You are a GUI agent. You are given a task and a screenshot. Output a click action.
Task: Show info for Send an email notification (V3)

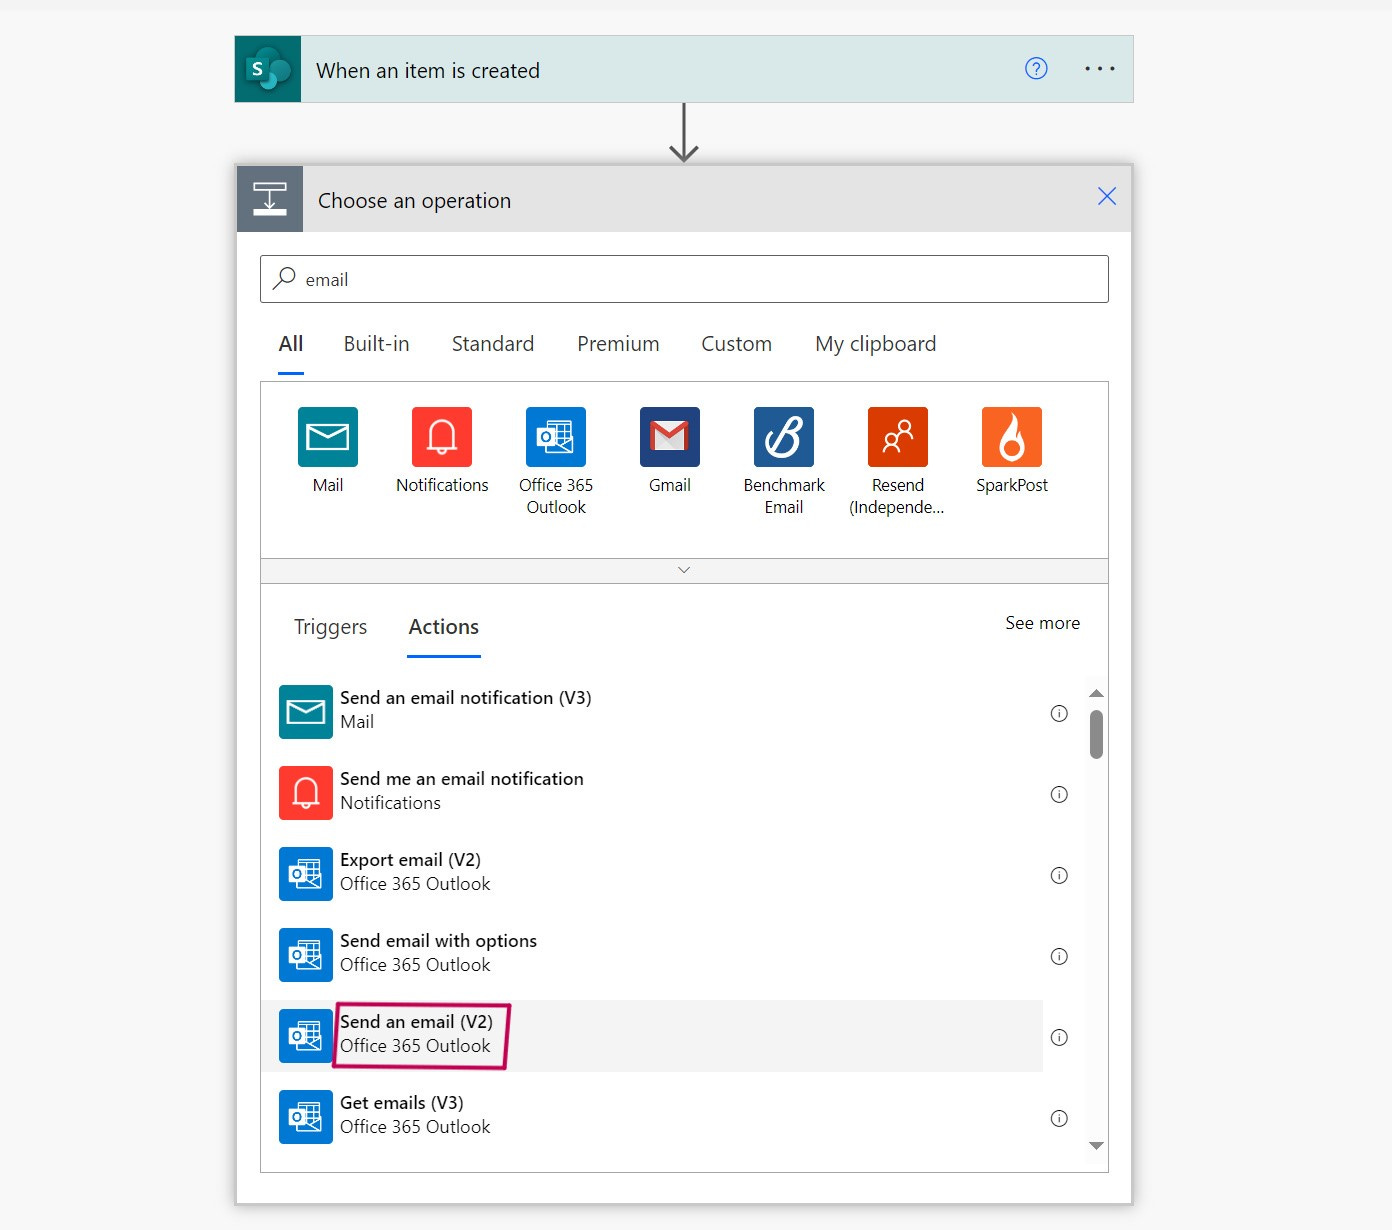[x=1059, y=713]
